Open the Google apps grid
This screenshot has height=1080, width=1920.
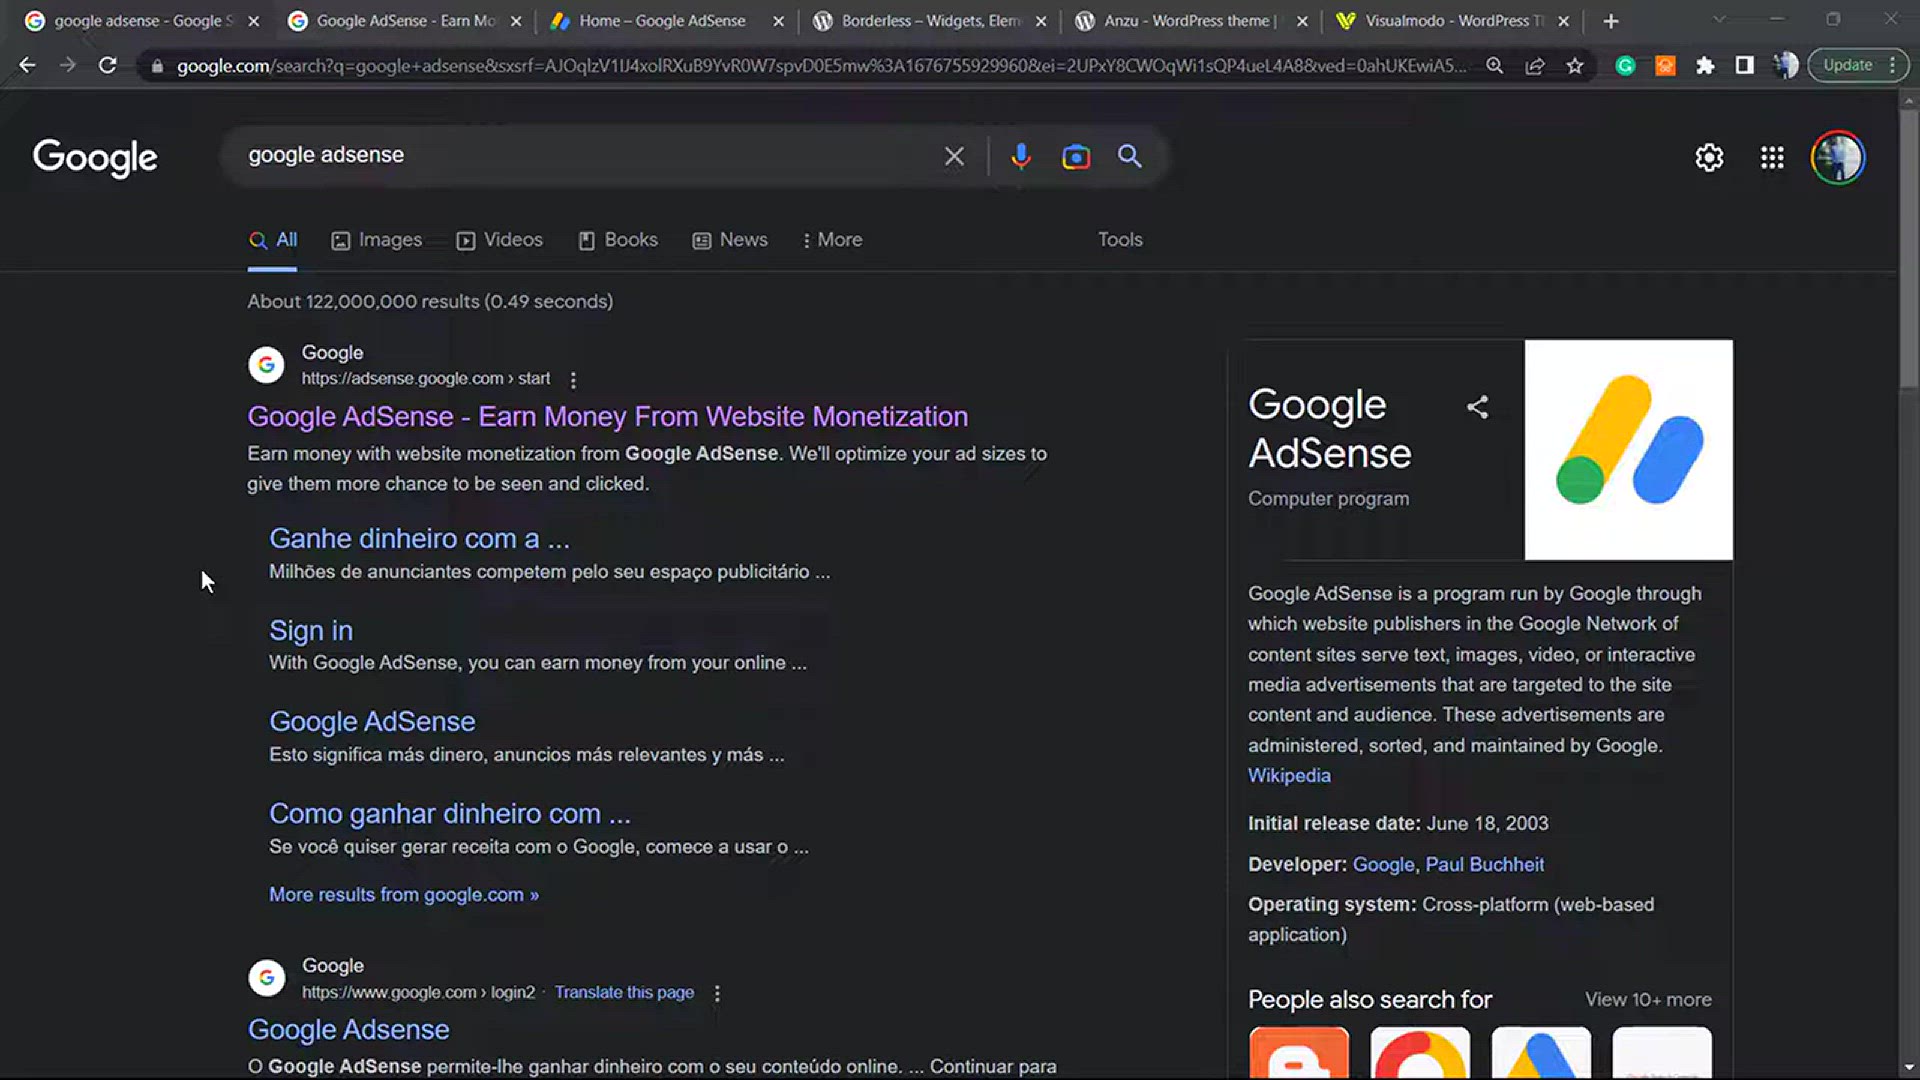(1772, 157)
